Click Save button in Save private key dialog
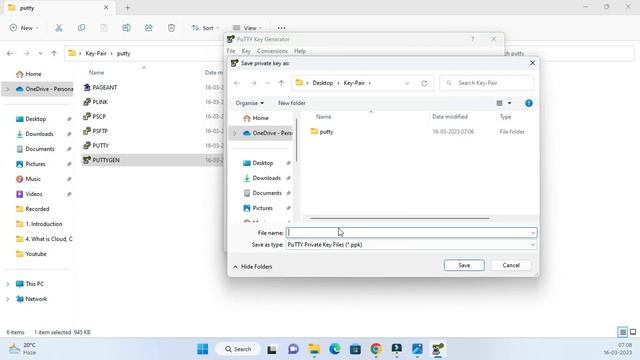Screen dimensions: 640x360 (464, 265)
